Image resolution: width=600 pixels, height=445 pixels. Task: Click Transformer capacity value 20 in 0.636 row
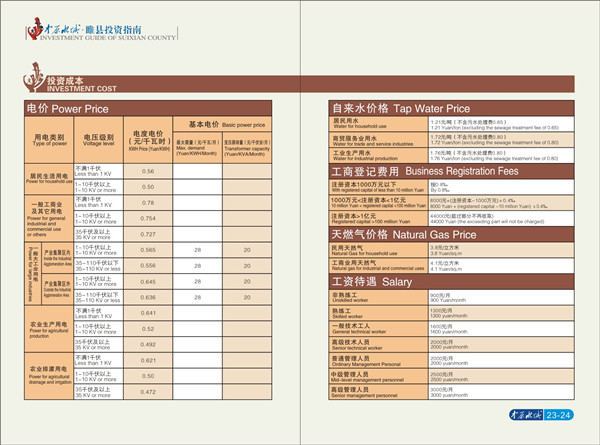click(247, 297)
